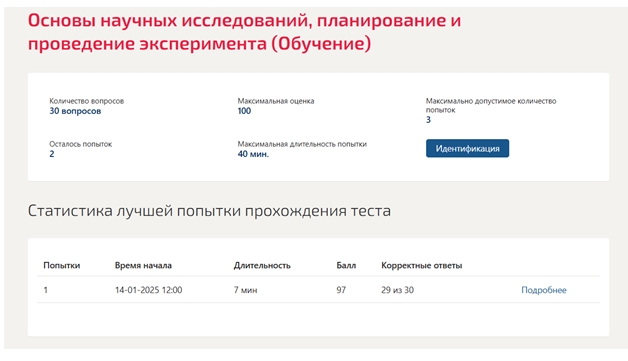Screen dimensions: 628x361
Task: Select the 14-01-2025 12:00 start time cell
Action: tap(148, 290)
